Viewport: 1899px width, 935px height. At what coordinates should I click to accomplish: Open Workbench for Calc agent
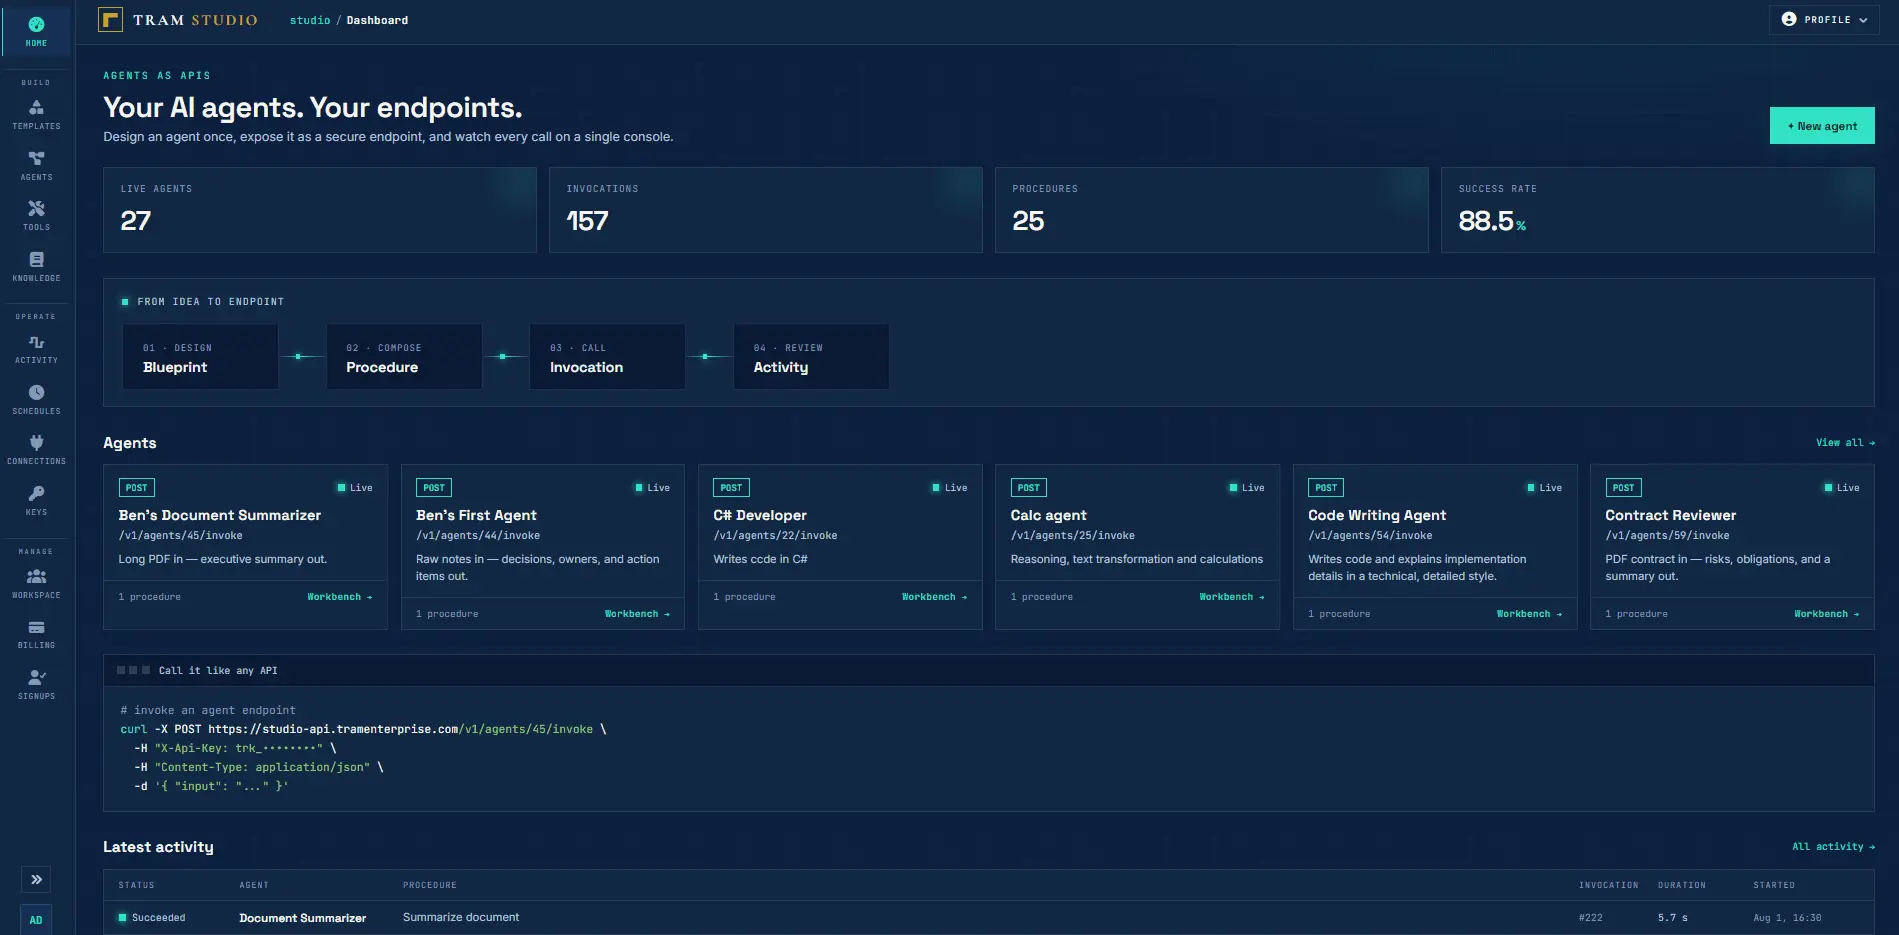coord(1232,597)
